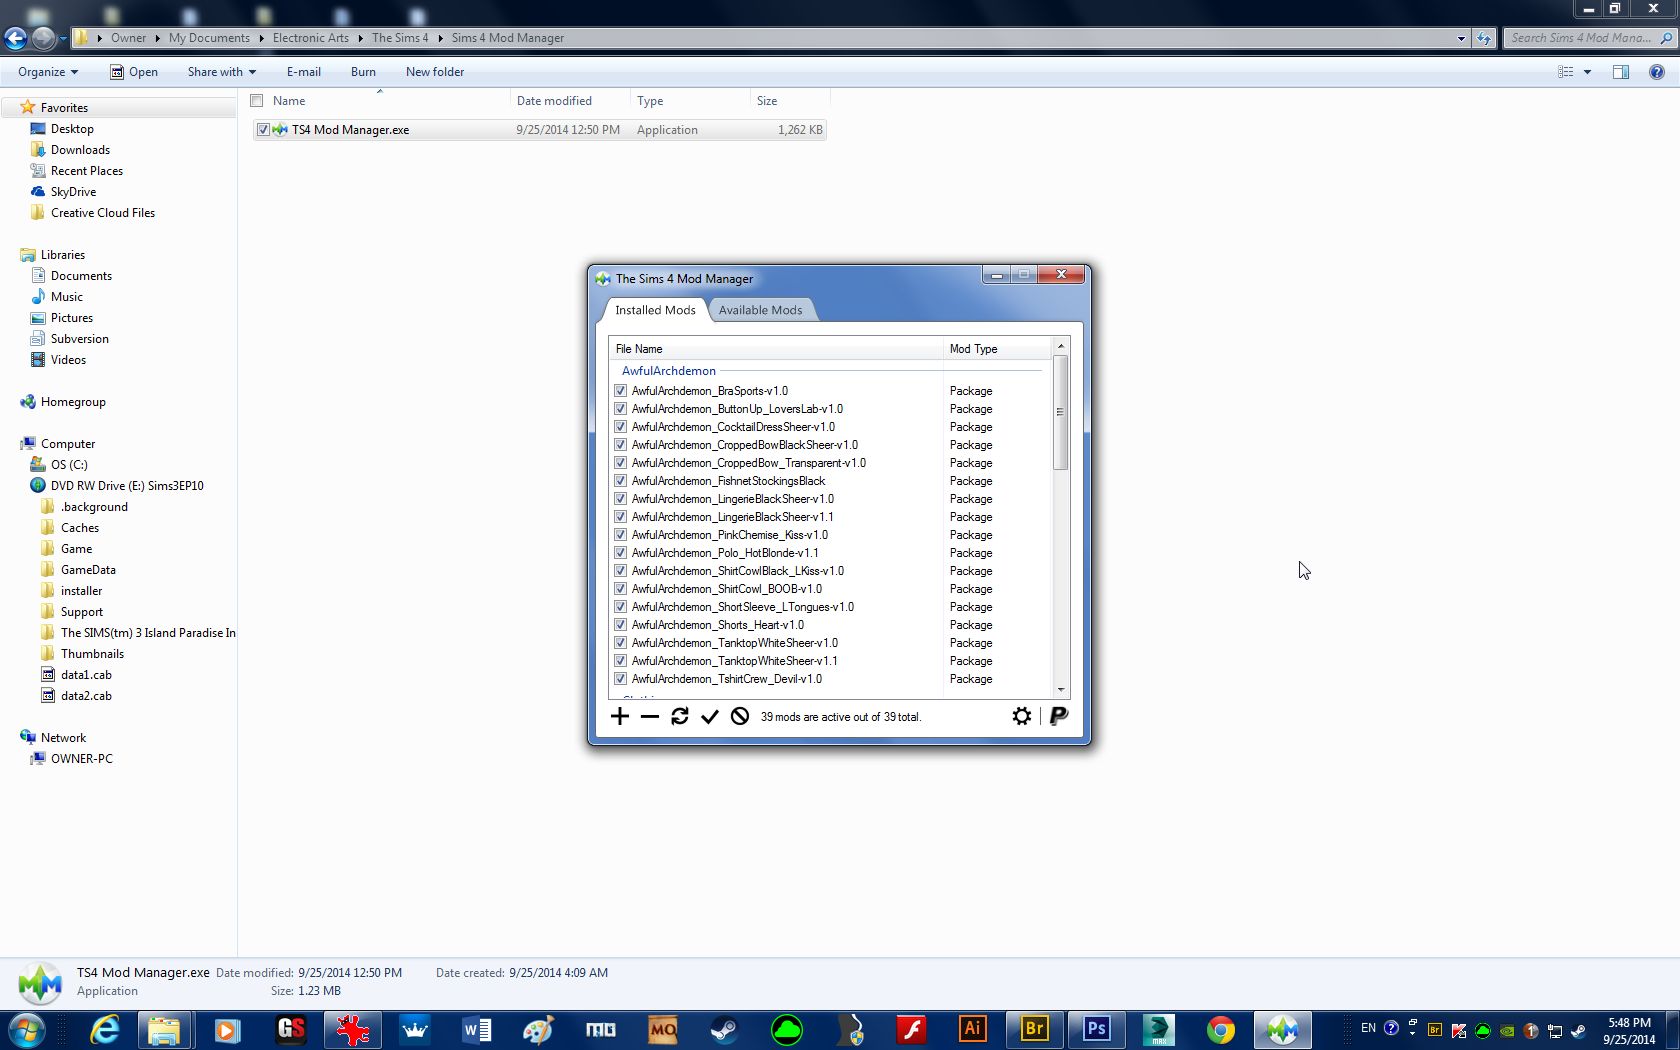
Task: Click the Explorer help icon
Action: 1656,72
